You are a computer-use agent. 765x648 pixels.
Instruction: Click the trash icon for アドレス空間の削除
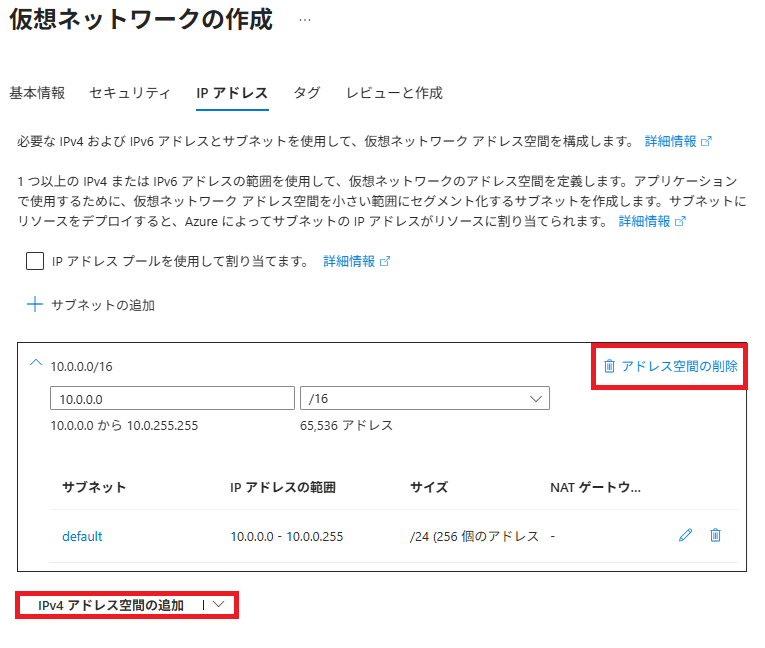[609, 366]
